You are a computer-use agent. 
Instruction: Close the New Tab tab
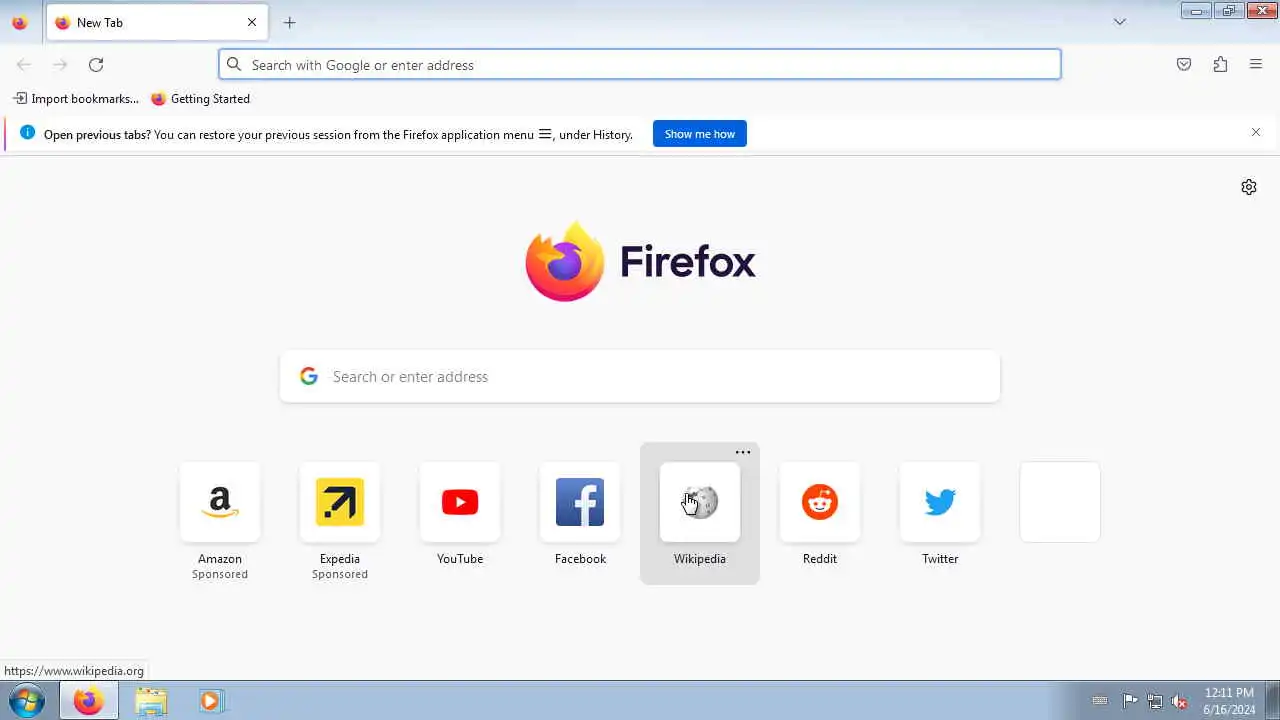pyautogui.click(x=252, y=22)
